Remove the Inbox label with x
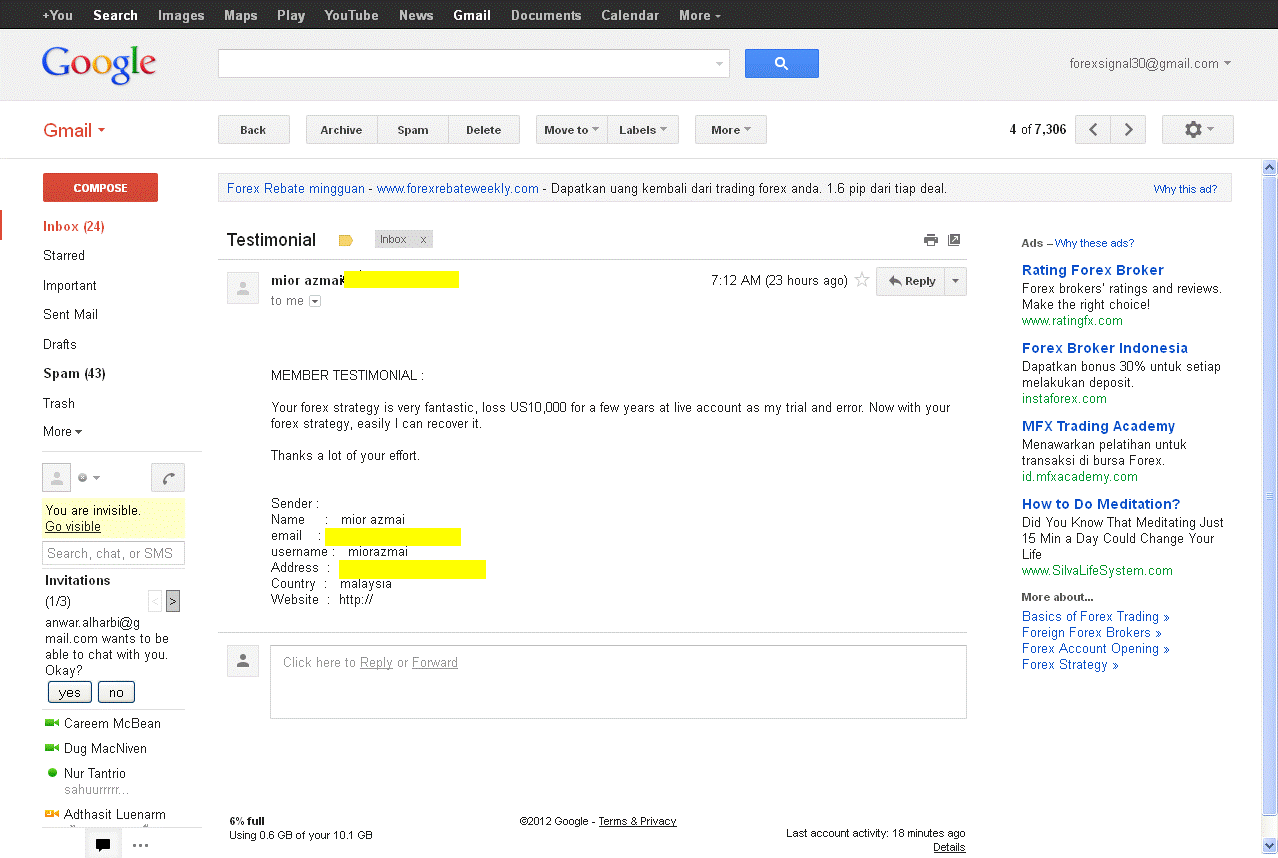This screenshot has height=858, width=1278. pos(423,240)
